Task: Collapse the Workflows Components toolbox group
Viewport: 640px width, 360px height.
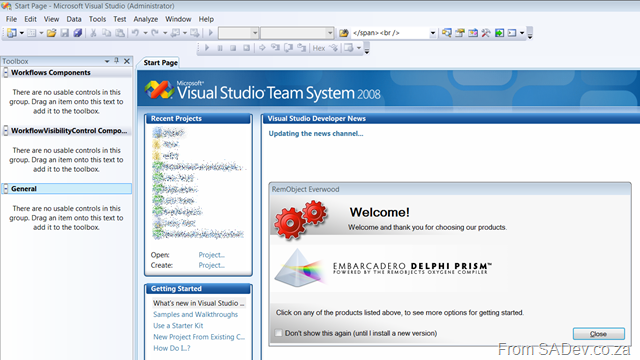Action: point(6,73)
